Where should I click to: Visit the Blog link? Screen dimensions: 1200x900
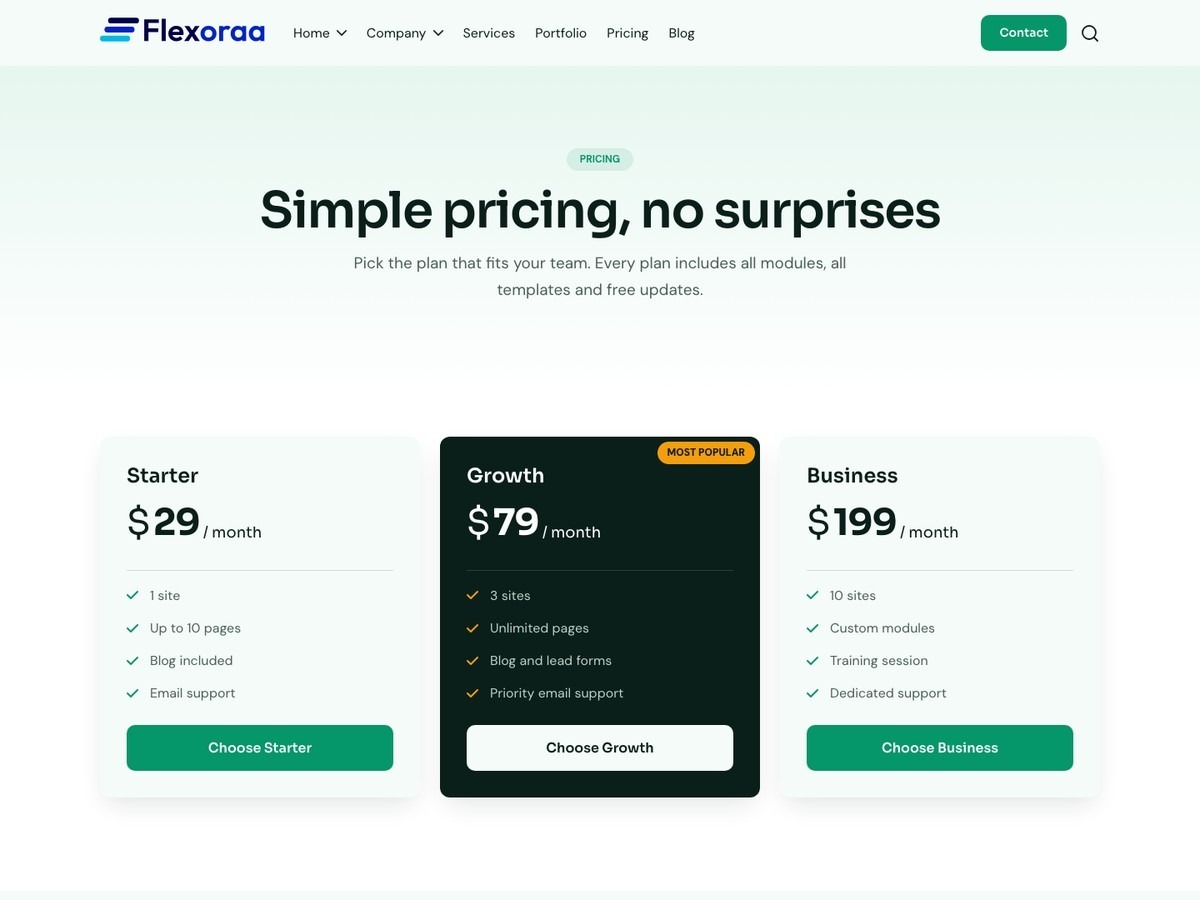(x=681, y=33)
